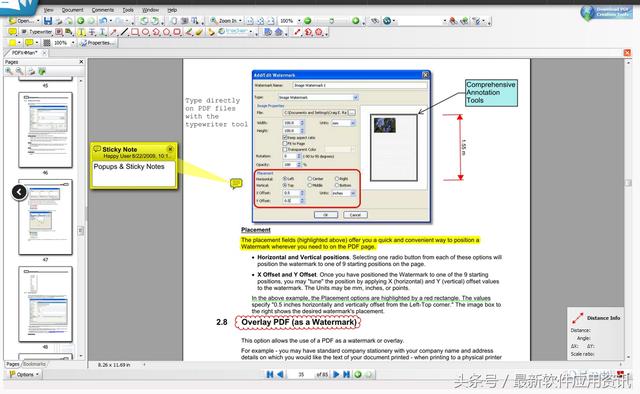Click the Properties... button

(98, 43)
